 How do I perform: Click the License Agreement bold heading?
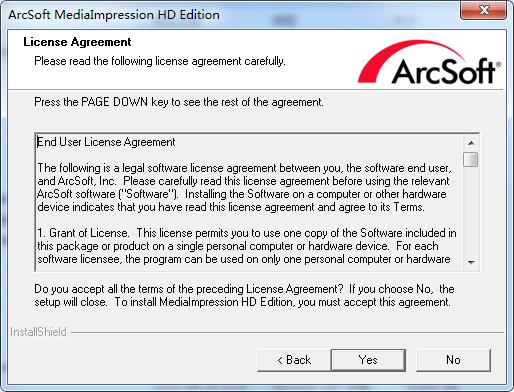(77, 42)
